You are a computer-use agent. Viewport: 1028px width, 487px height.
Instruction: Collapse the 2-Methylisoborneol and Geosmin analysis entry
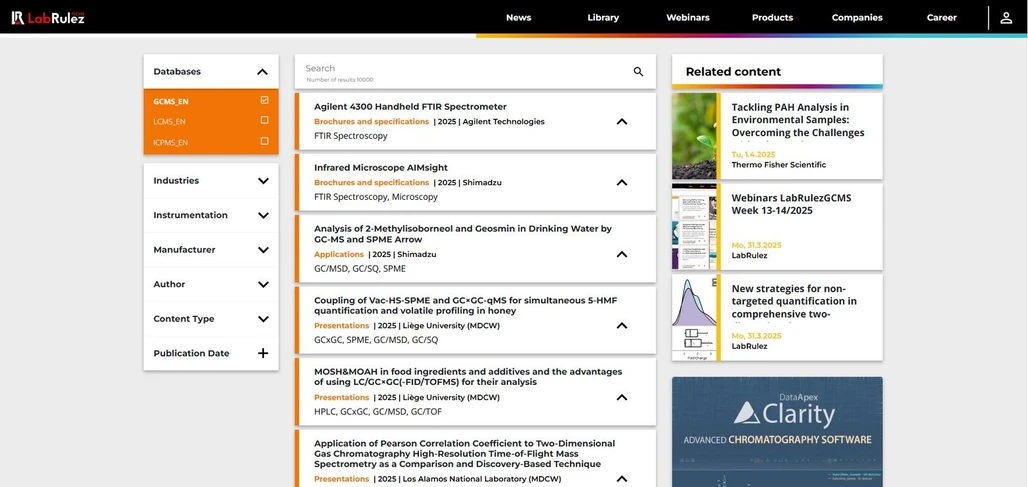[x=621, y=255]
